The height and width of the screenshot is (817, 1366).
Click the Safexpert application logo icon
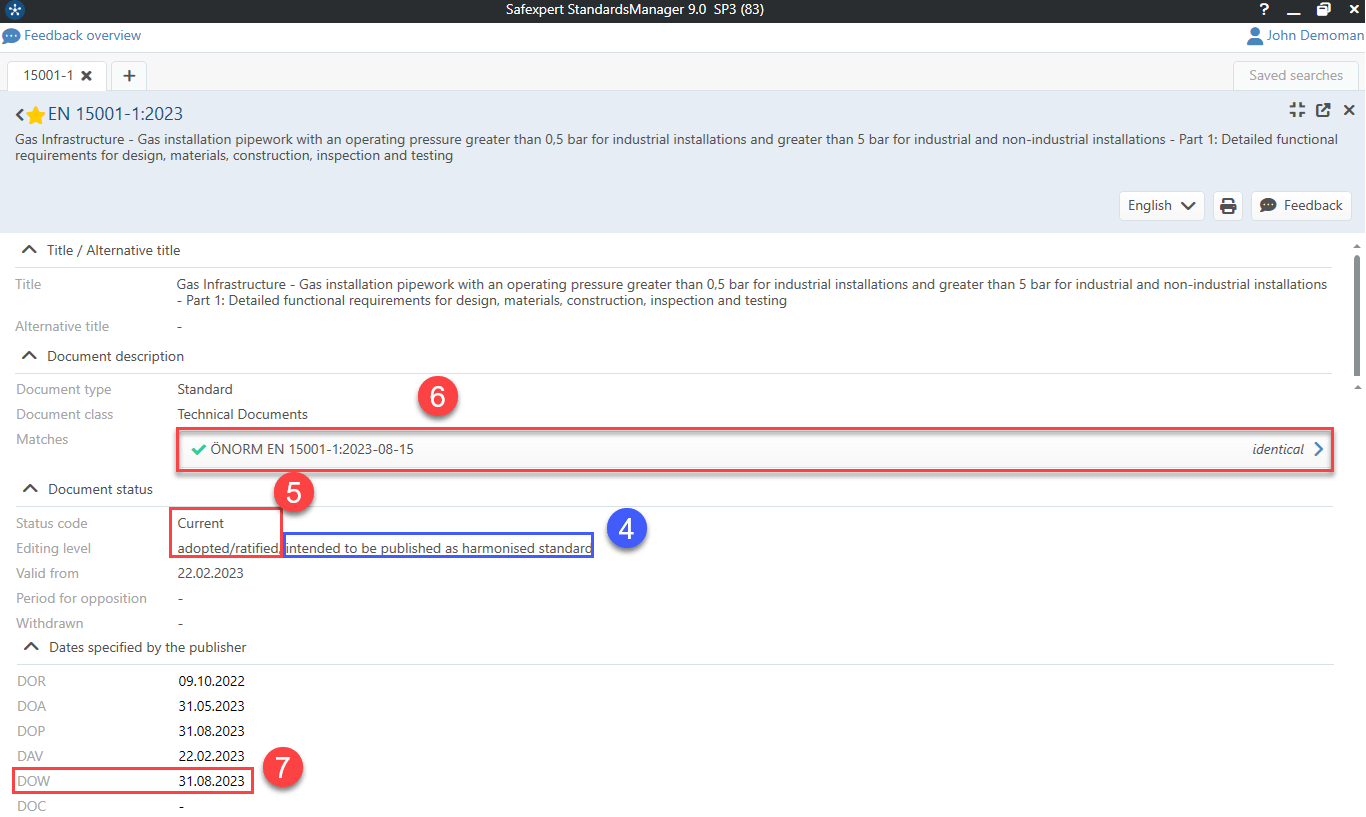click(13, 10)
